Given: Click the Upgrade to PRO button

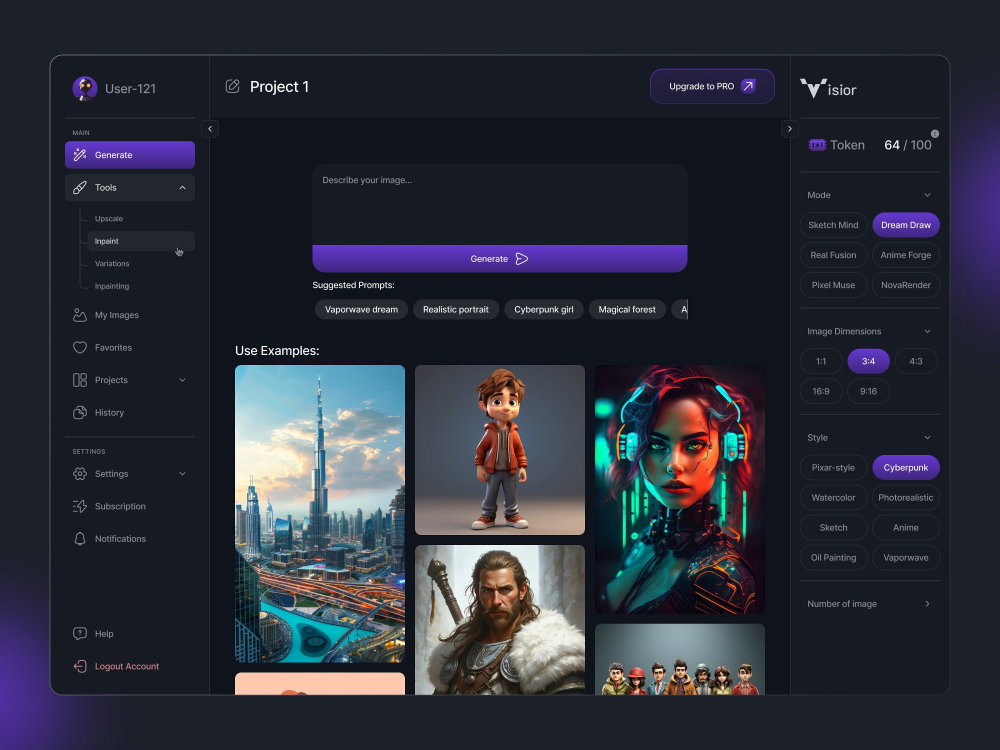Looking at the screenshot, I should pos(712,86).
